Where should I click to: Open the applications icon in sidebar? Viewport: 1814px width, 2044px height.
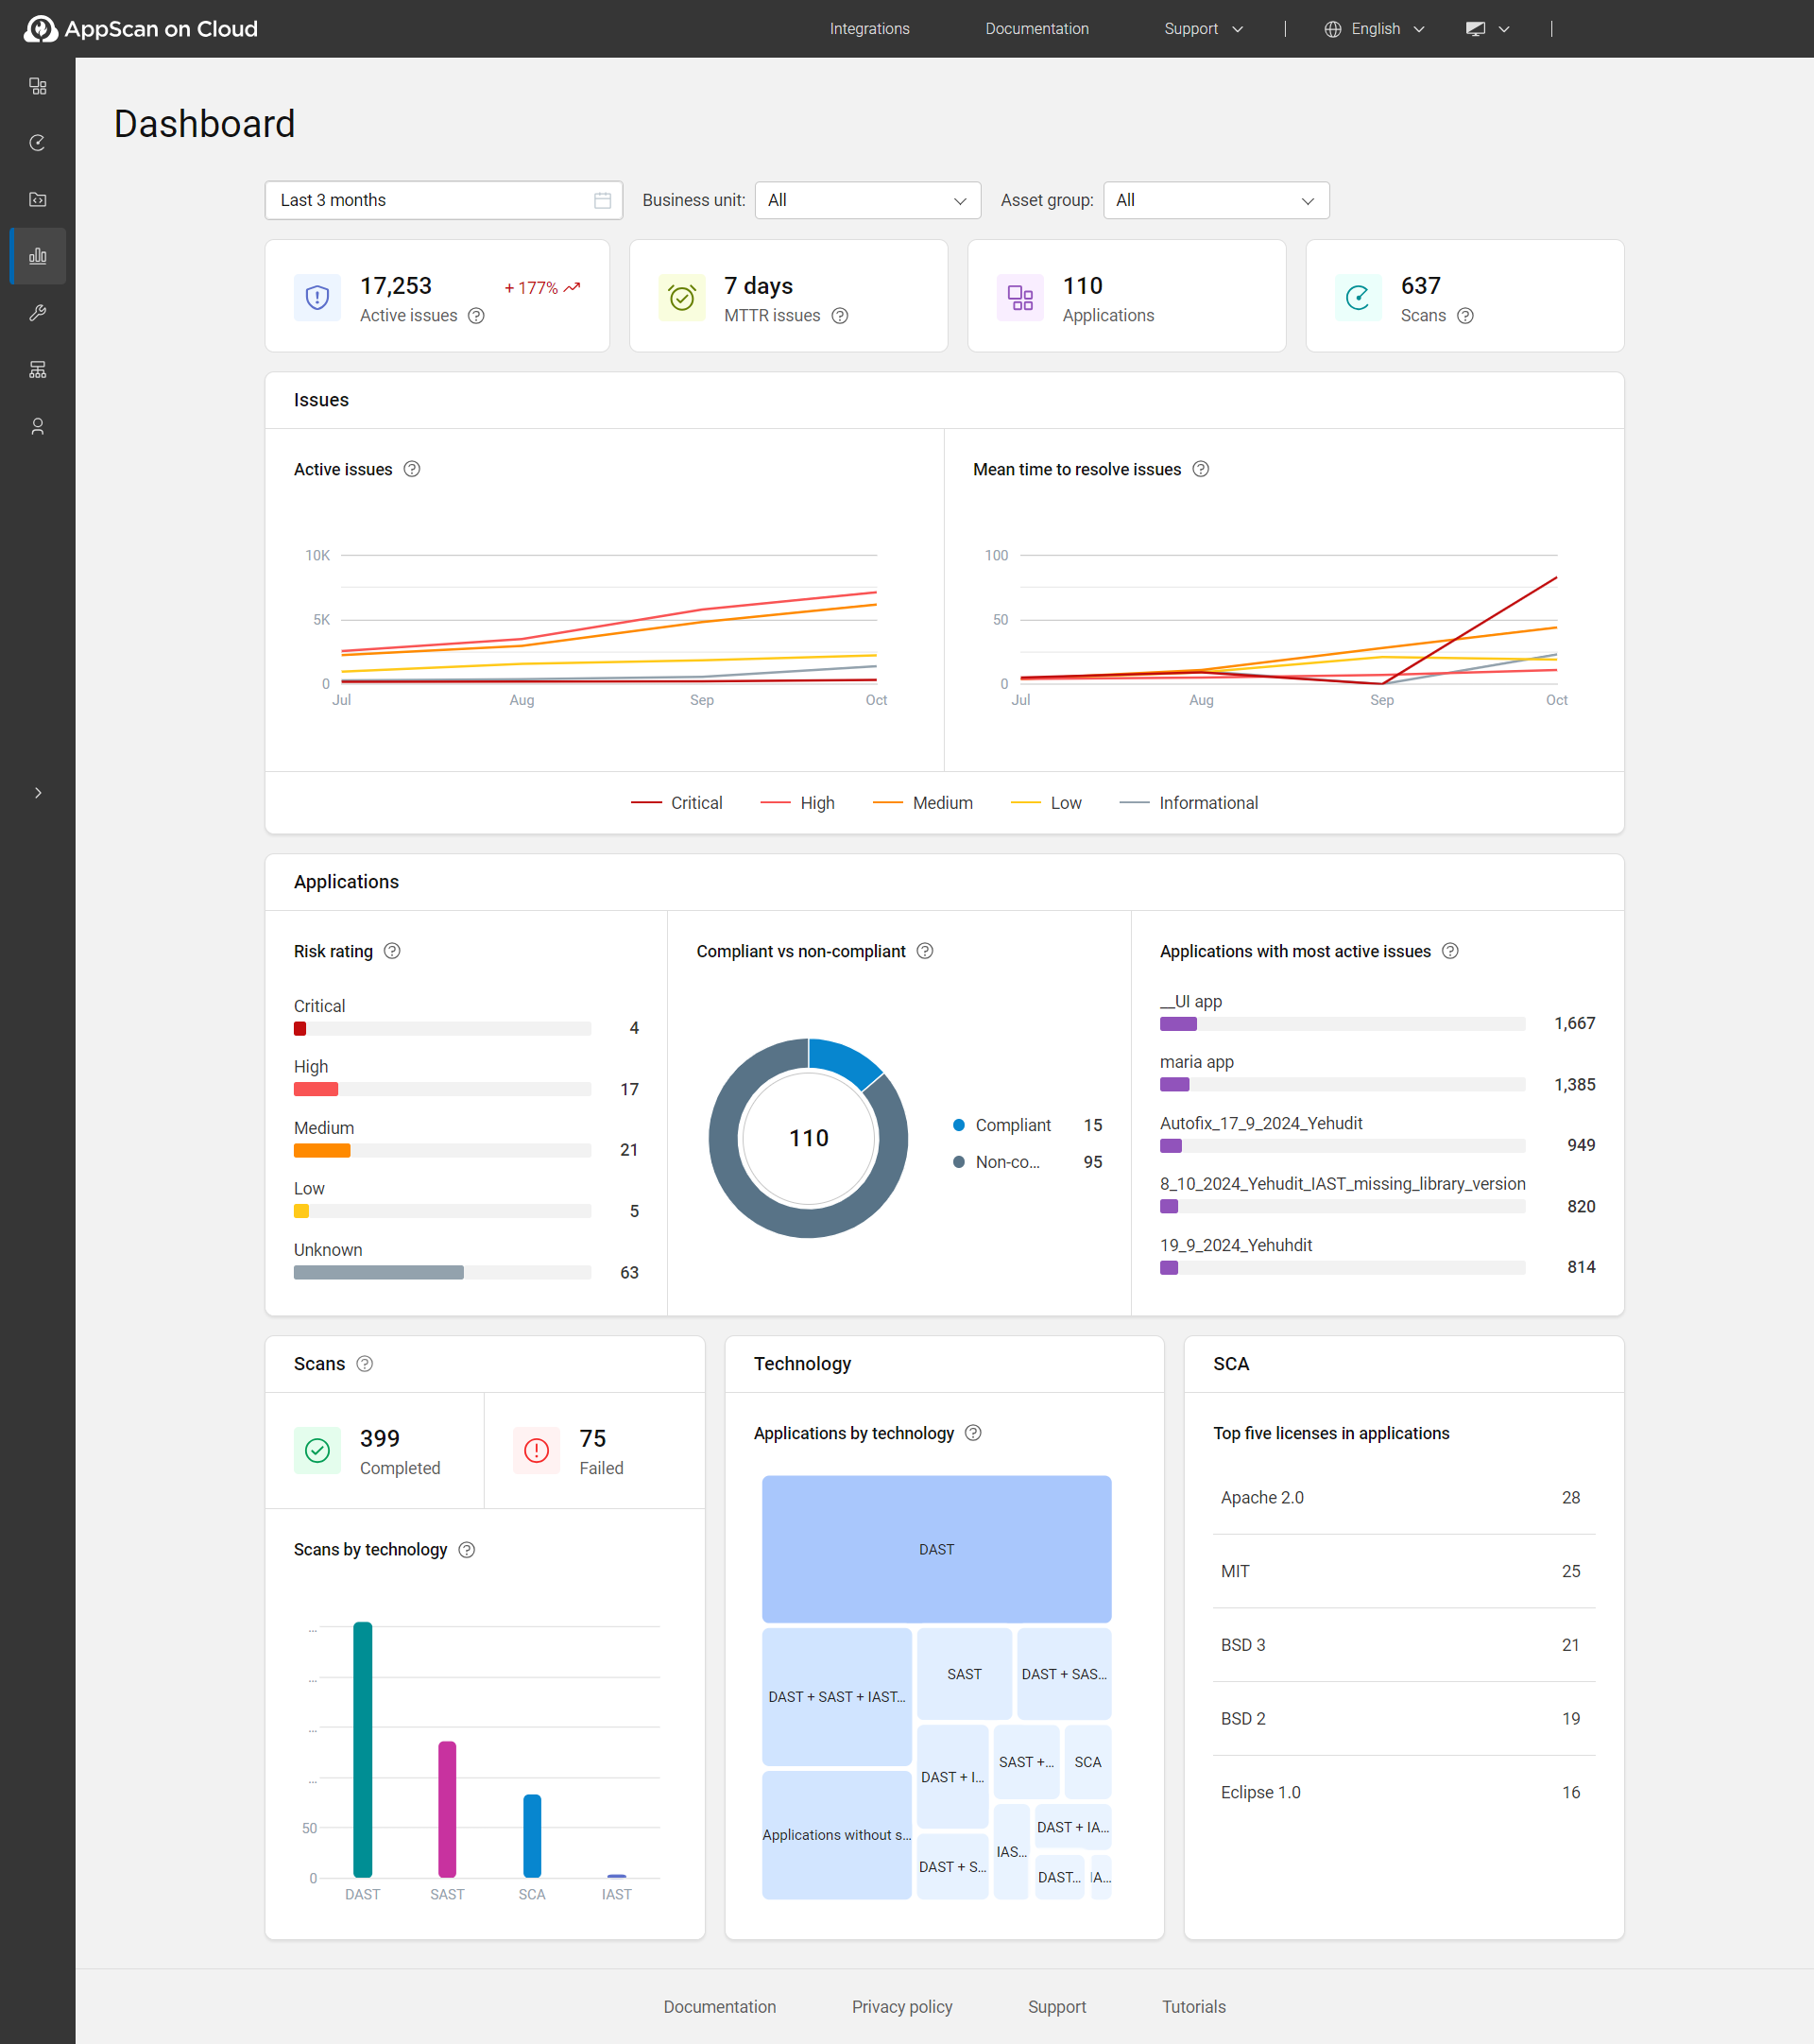tap(38, 86)
